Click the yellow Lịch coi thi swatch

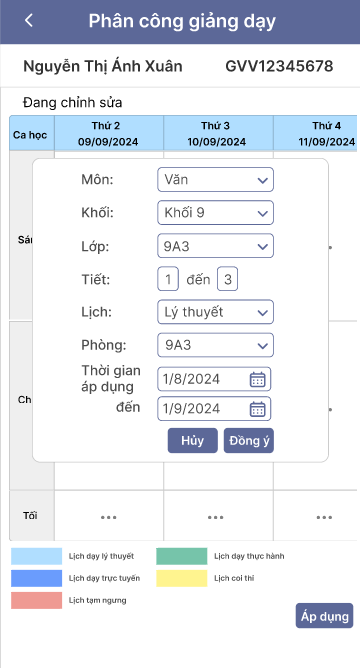coord(181,579)
